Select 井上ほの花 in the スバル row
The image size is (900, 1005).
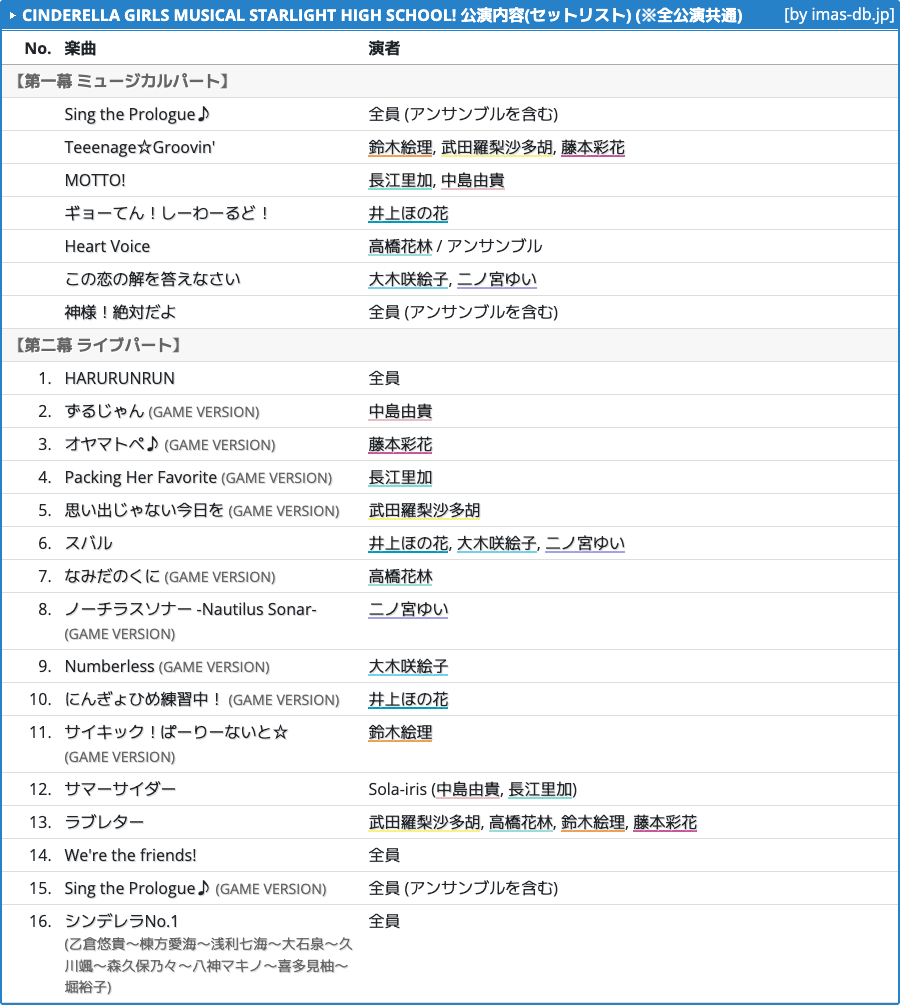(x=408, y=544)
